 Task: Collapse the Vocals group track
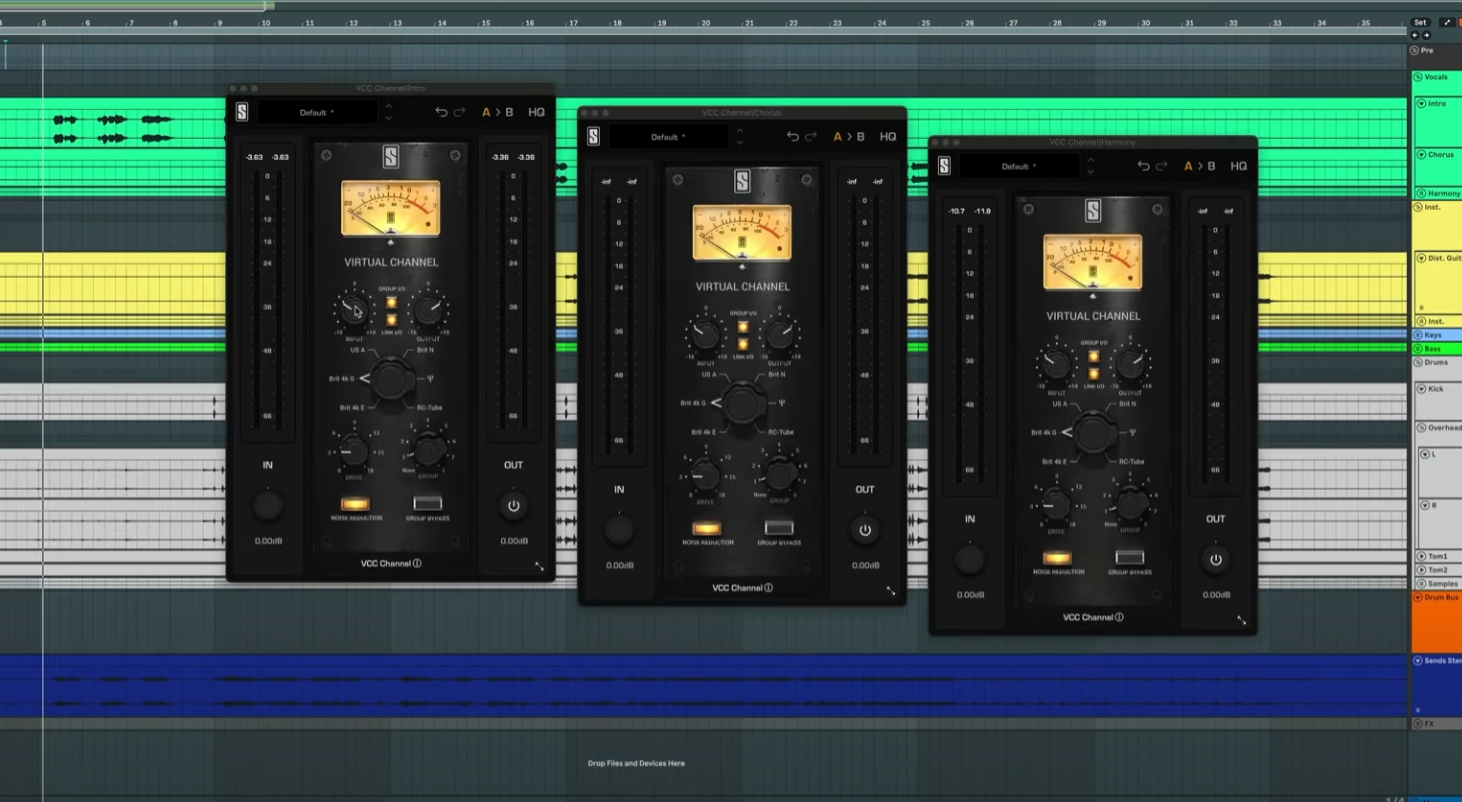click(1418, 77)
